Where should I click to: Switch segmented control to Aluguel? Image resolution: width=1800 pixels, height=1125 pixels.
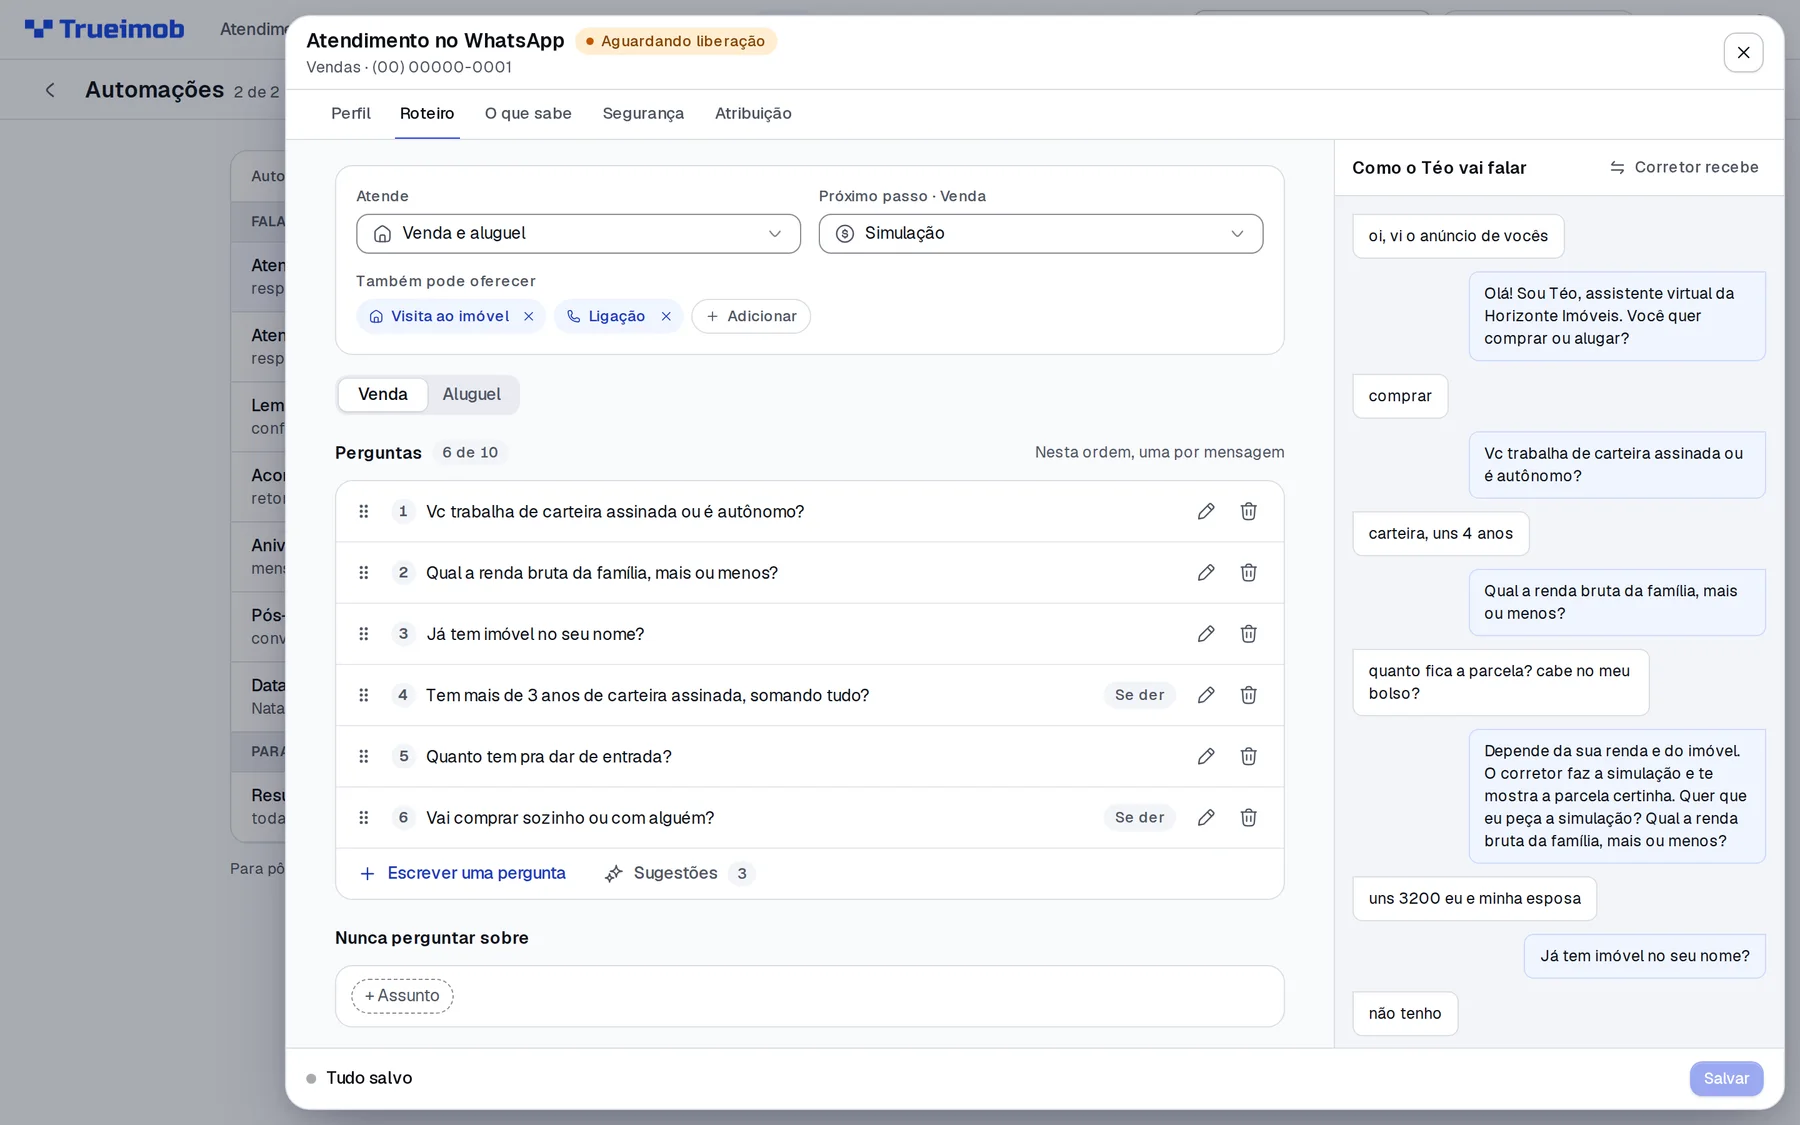click(x=472, y=394)
